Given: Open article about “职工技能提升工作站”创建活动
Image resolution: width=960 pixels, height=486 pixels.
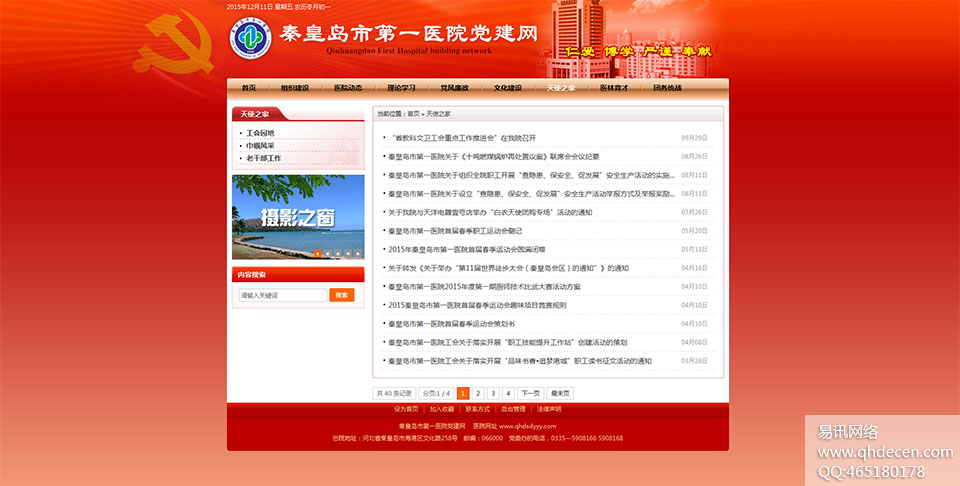Looking at the screenshot, I should [508, 343].
